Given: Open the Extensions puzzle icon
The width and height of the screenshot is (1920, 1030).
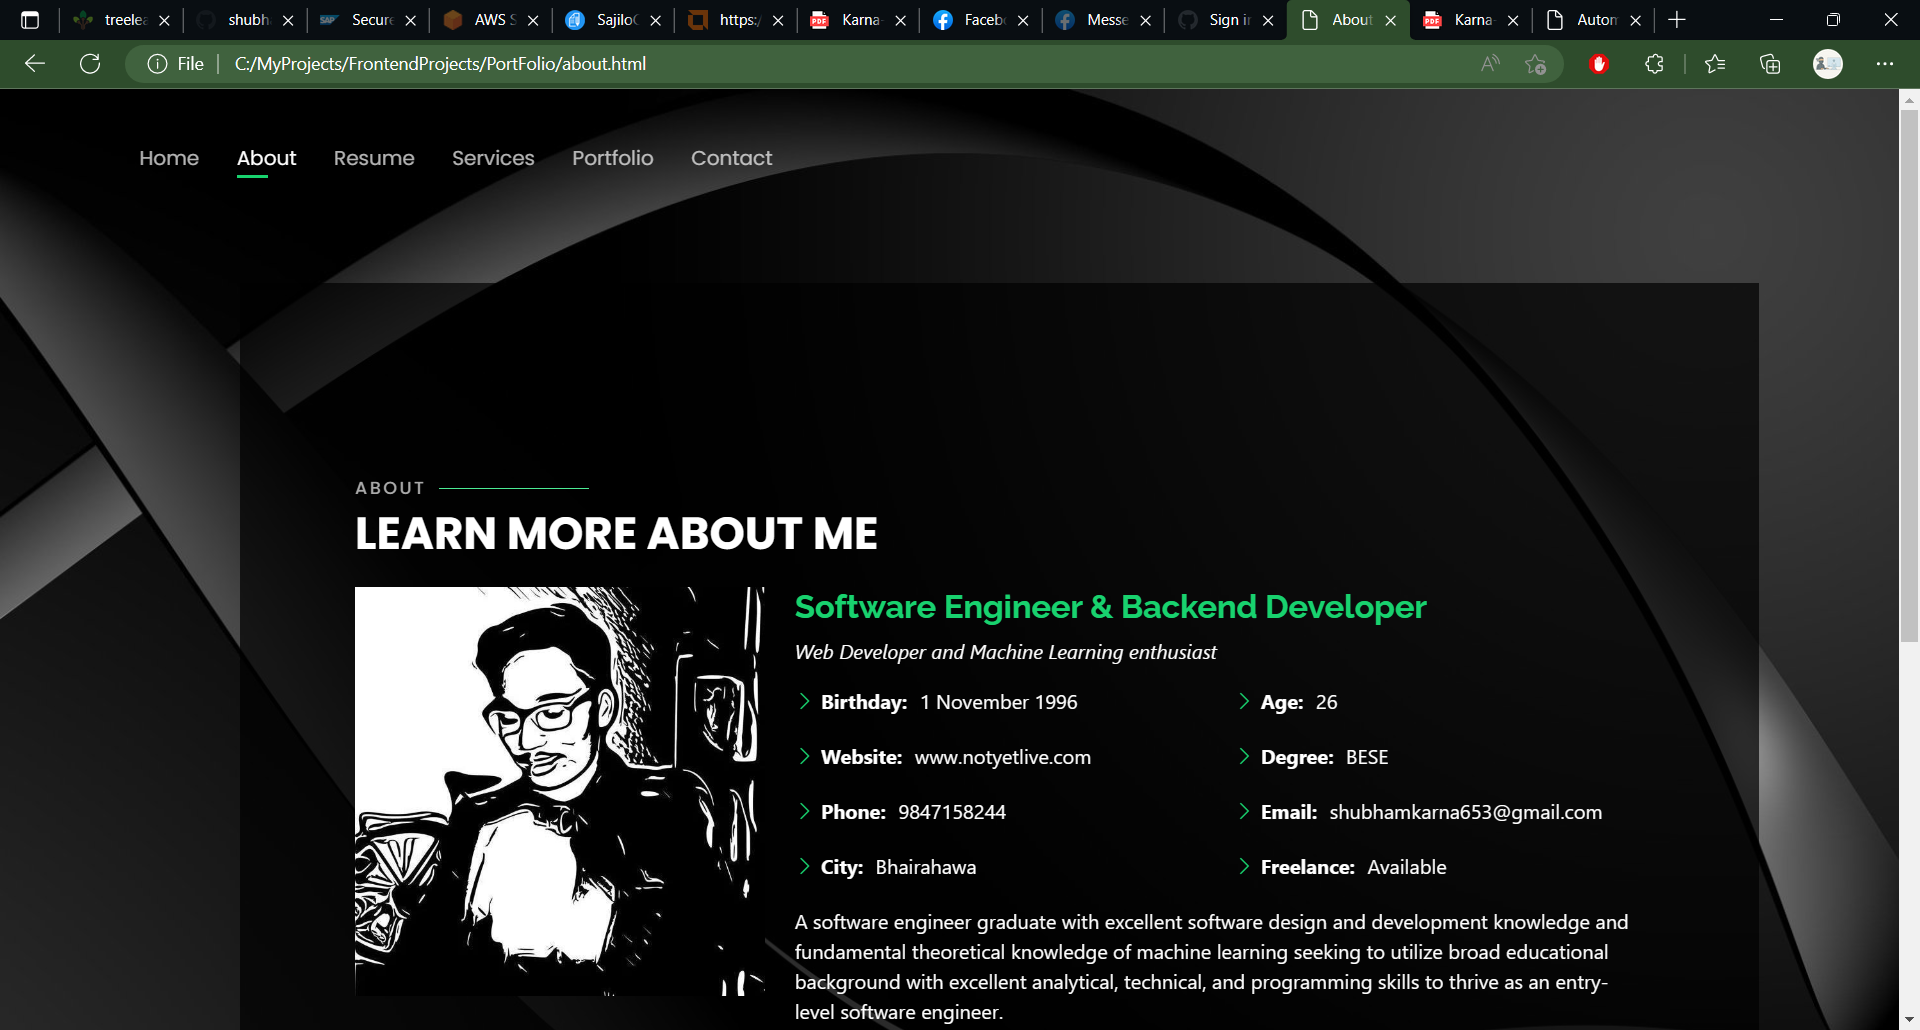Looking at the screenshot, I should pos(1654,64).
